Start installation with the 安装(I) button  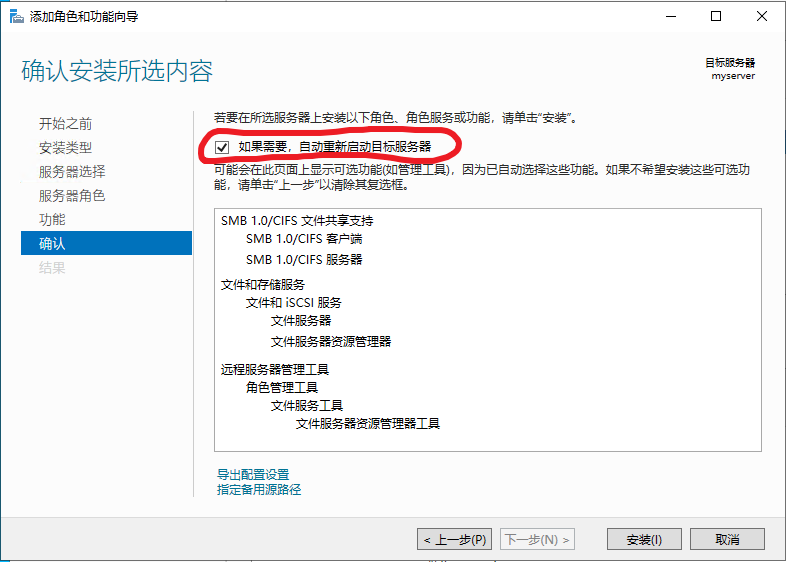[644, 539]
